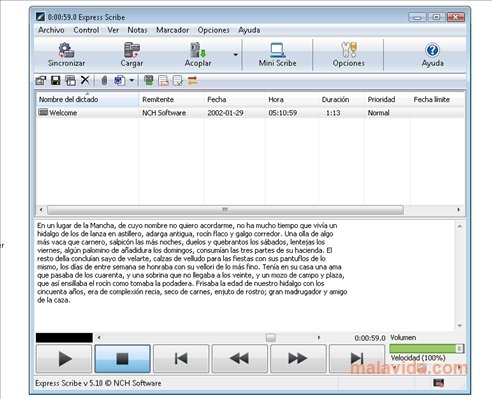Click the 0:00:59.0 elapsed time readout
Screen dimensions: 492x399
(370, 338)
